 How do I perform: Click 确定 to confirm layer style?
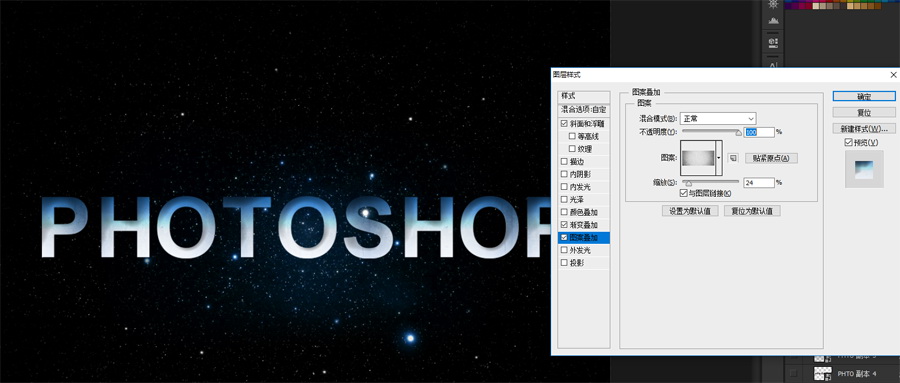coord(864,96)
